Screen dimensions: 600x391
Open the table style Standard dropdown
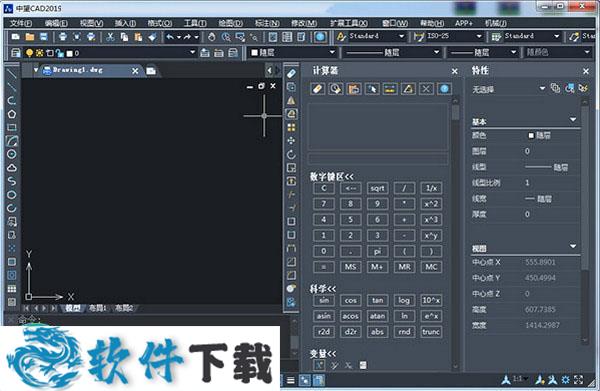556,36
